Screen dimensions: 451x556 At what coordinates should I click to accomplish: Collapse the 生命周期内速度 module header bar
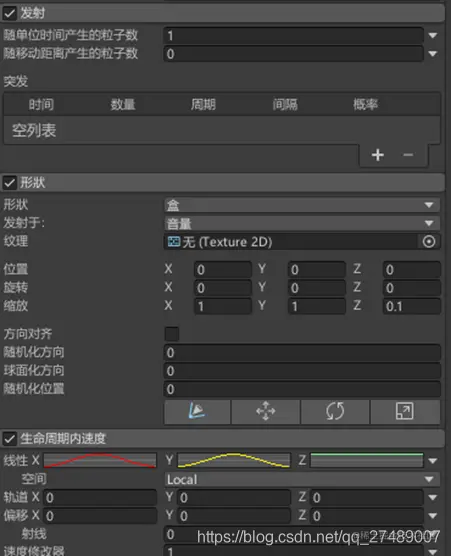(x=222, y=439)
